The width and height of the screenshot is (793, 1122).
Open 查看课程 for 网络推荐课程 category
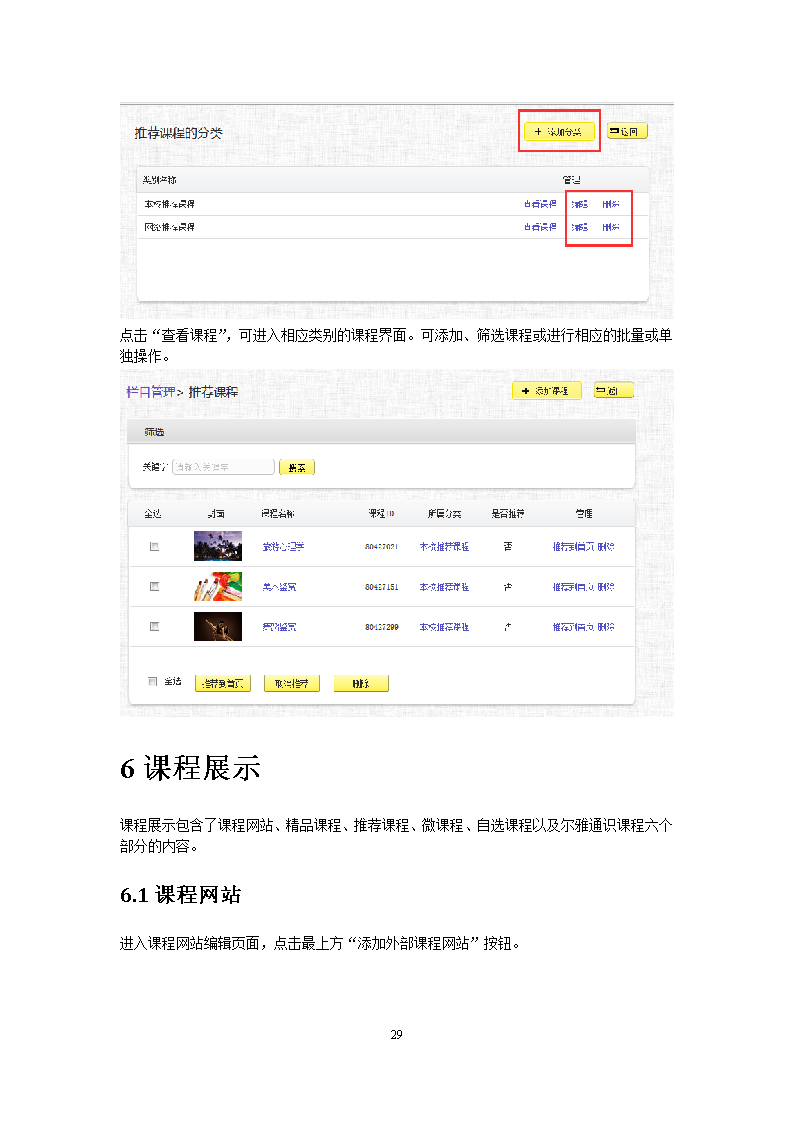coord(540,228)
